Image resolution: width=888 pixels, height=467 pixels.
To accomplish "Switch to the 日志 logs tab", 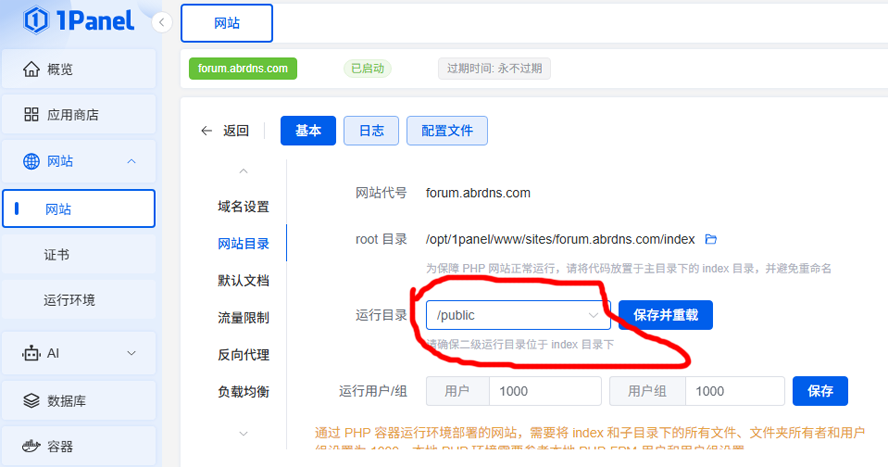I will (371, 130).
